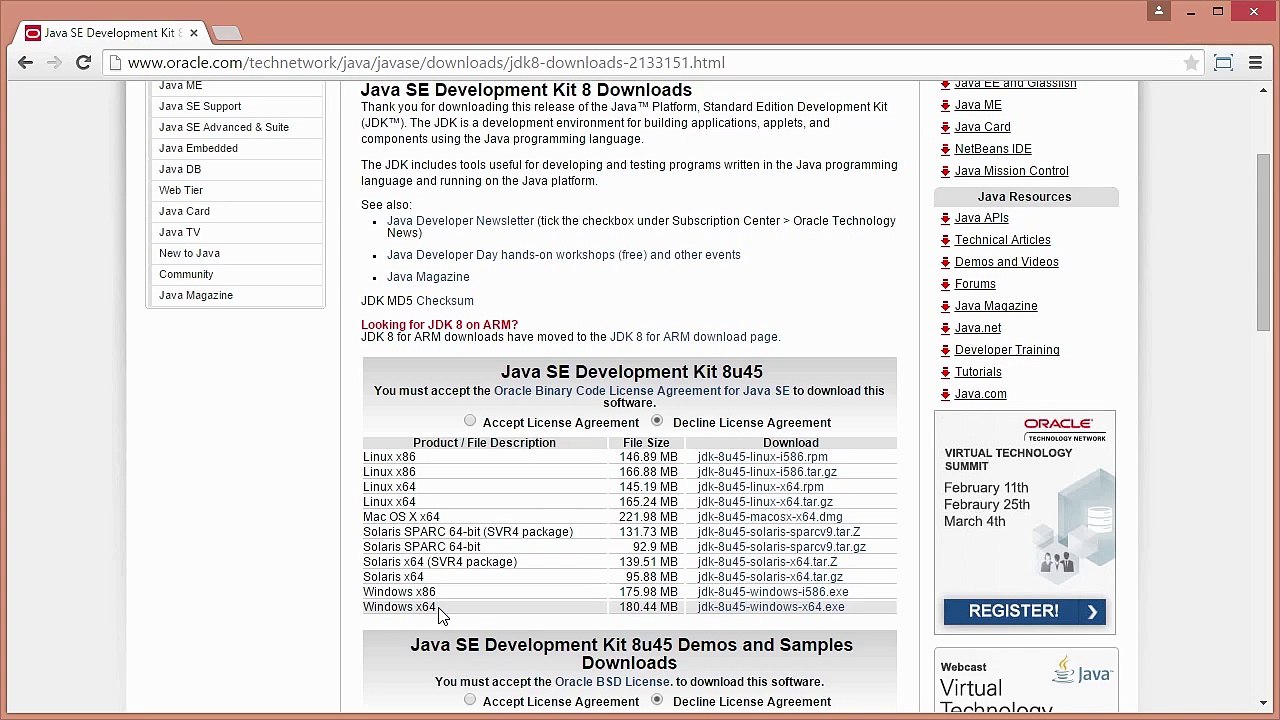Click the arrow icon next to Forums

[946, 284]
